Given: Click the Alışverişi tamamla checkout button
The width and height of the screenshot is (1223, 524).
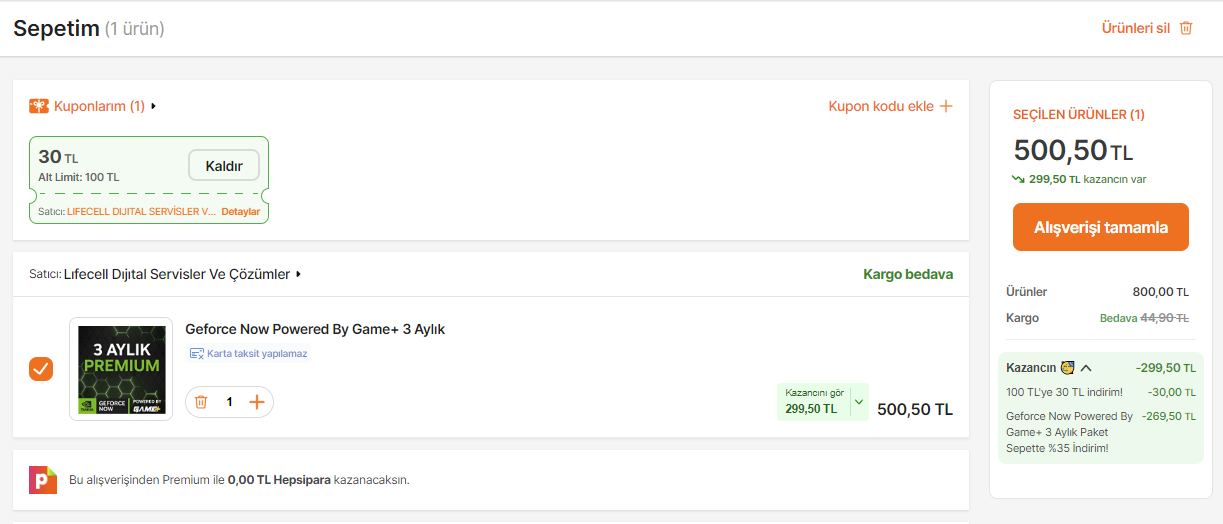Looking at the screenshot, I should click(x=1100, y=227).
